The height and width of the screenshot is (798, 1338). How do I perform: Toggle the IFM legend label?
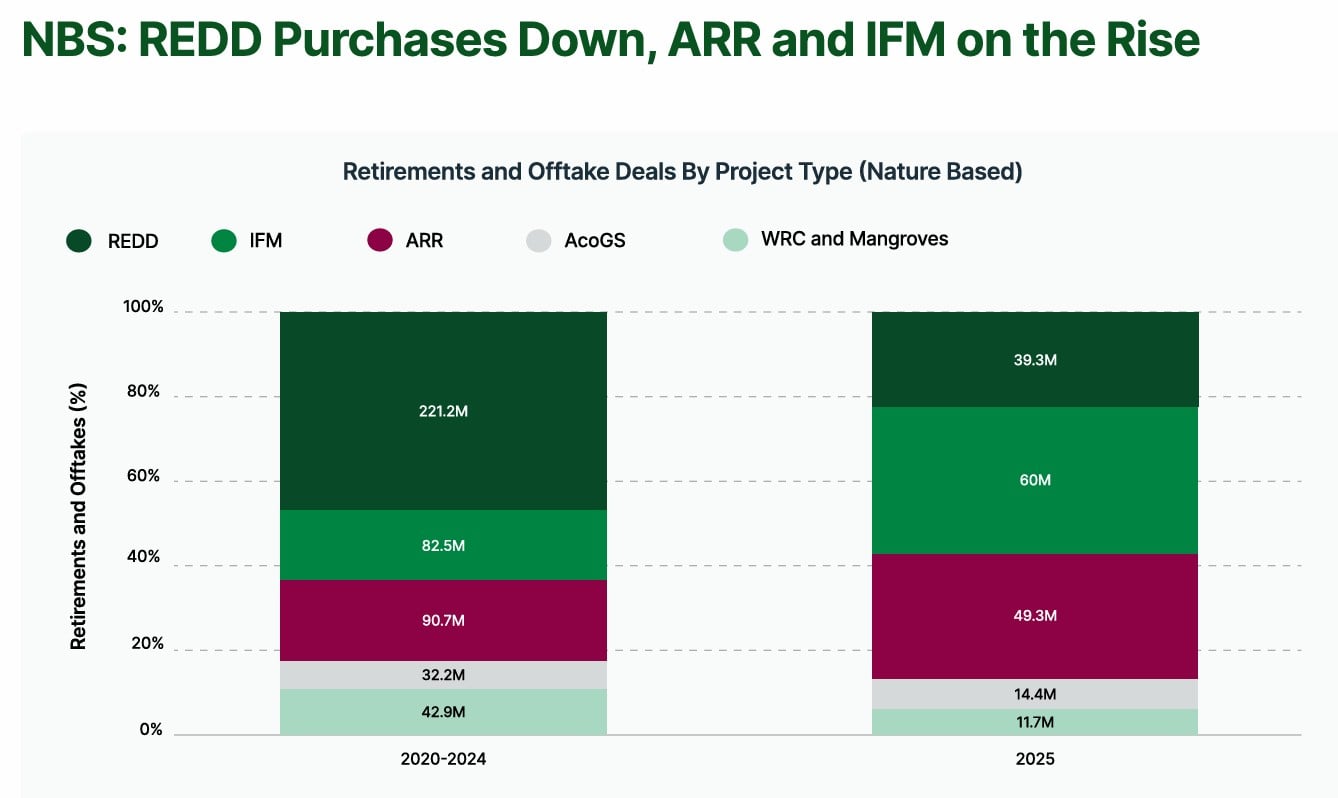(266, 241)
